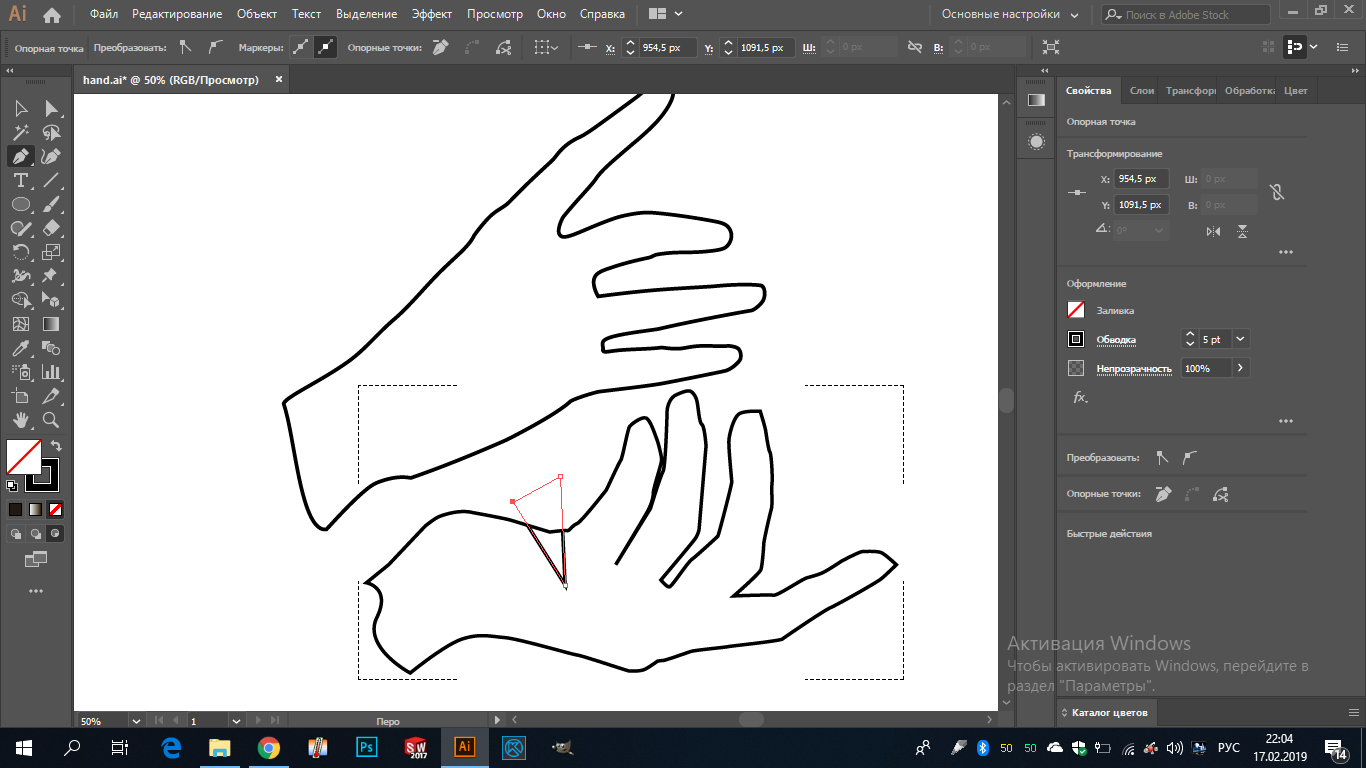Click the fx effects icon in Properties
Screen dimensions: 1366x768
tap(1080, 397)
